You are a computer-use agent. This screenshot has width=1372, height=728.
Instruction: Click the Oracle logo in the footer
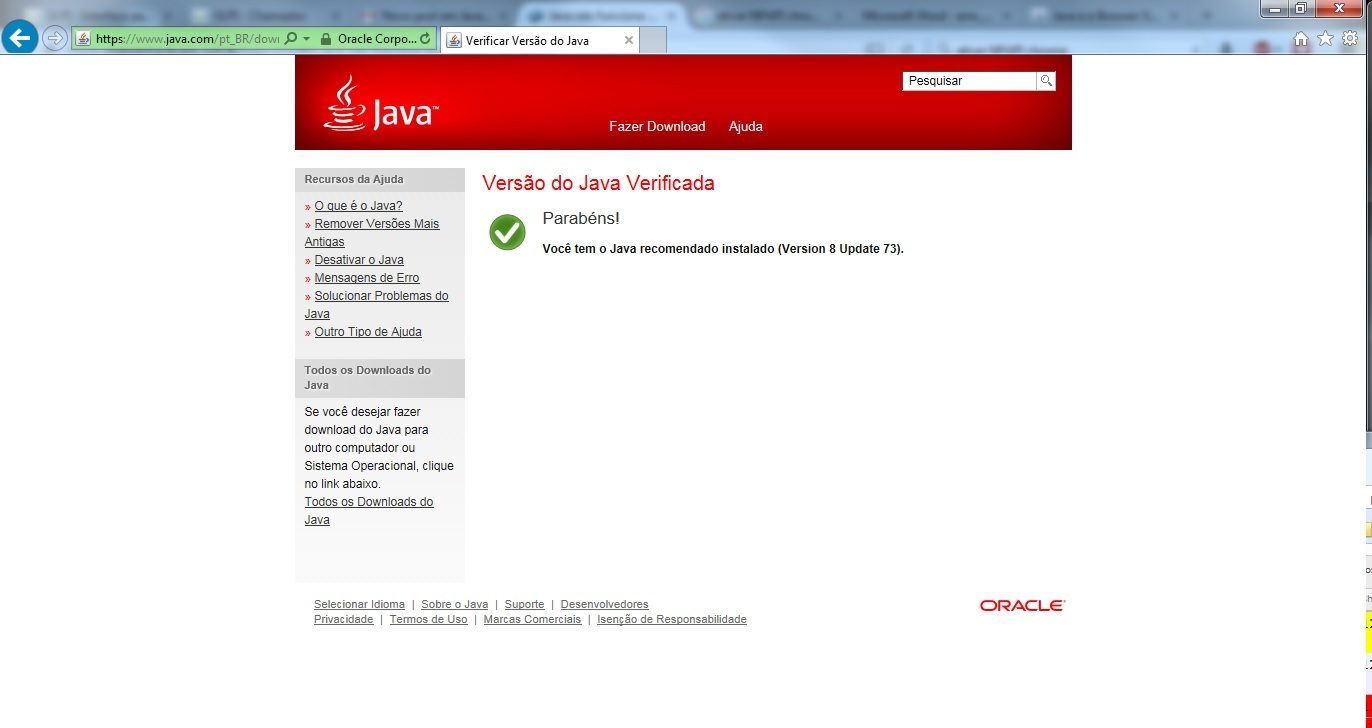tap(1022, 605)
